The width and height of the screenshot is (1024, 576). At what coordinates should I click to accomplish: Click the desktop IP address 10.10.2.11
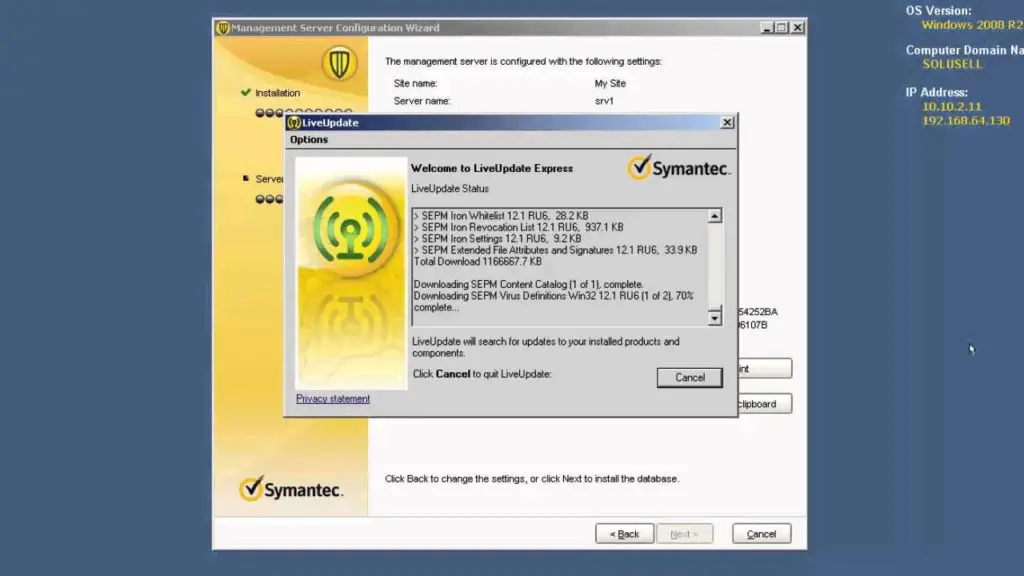tap(952, 106)
